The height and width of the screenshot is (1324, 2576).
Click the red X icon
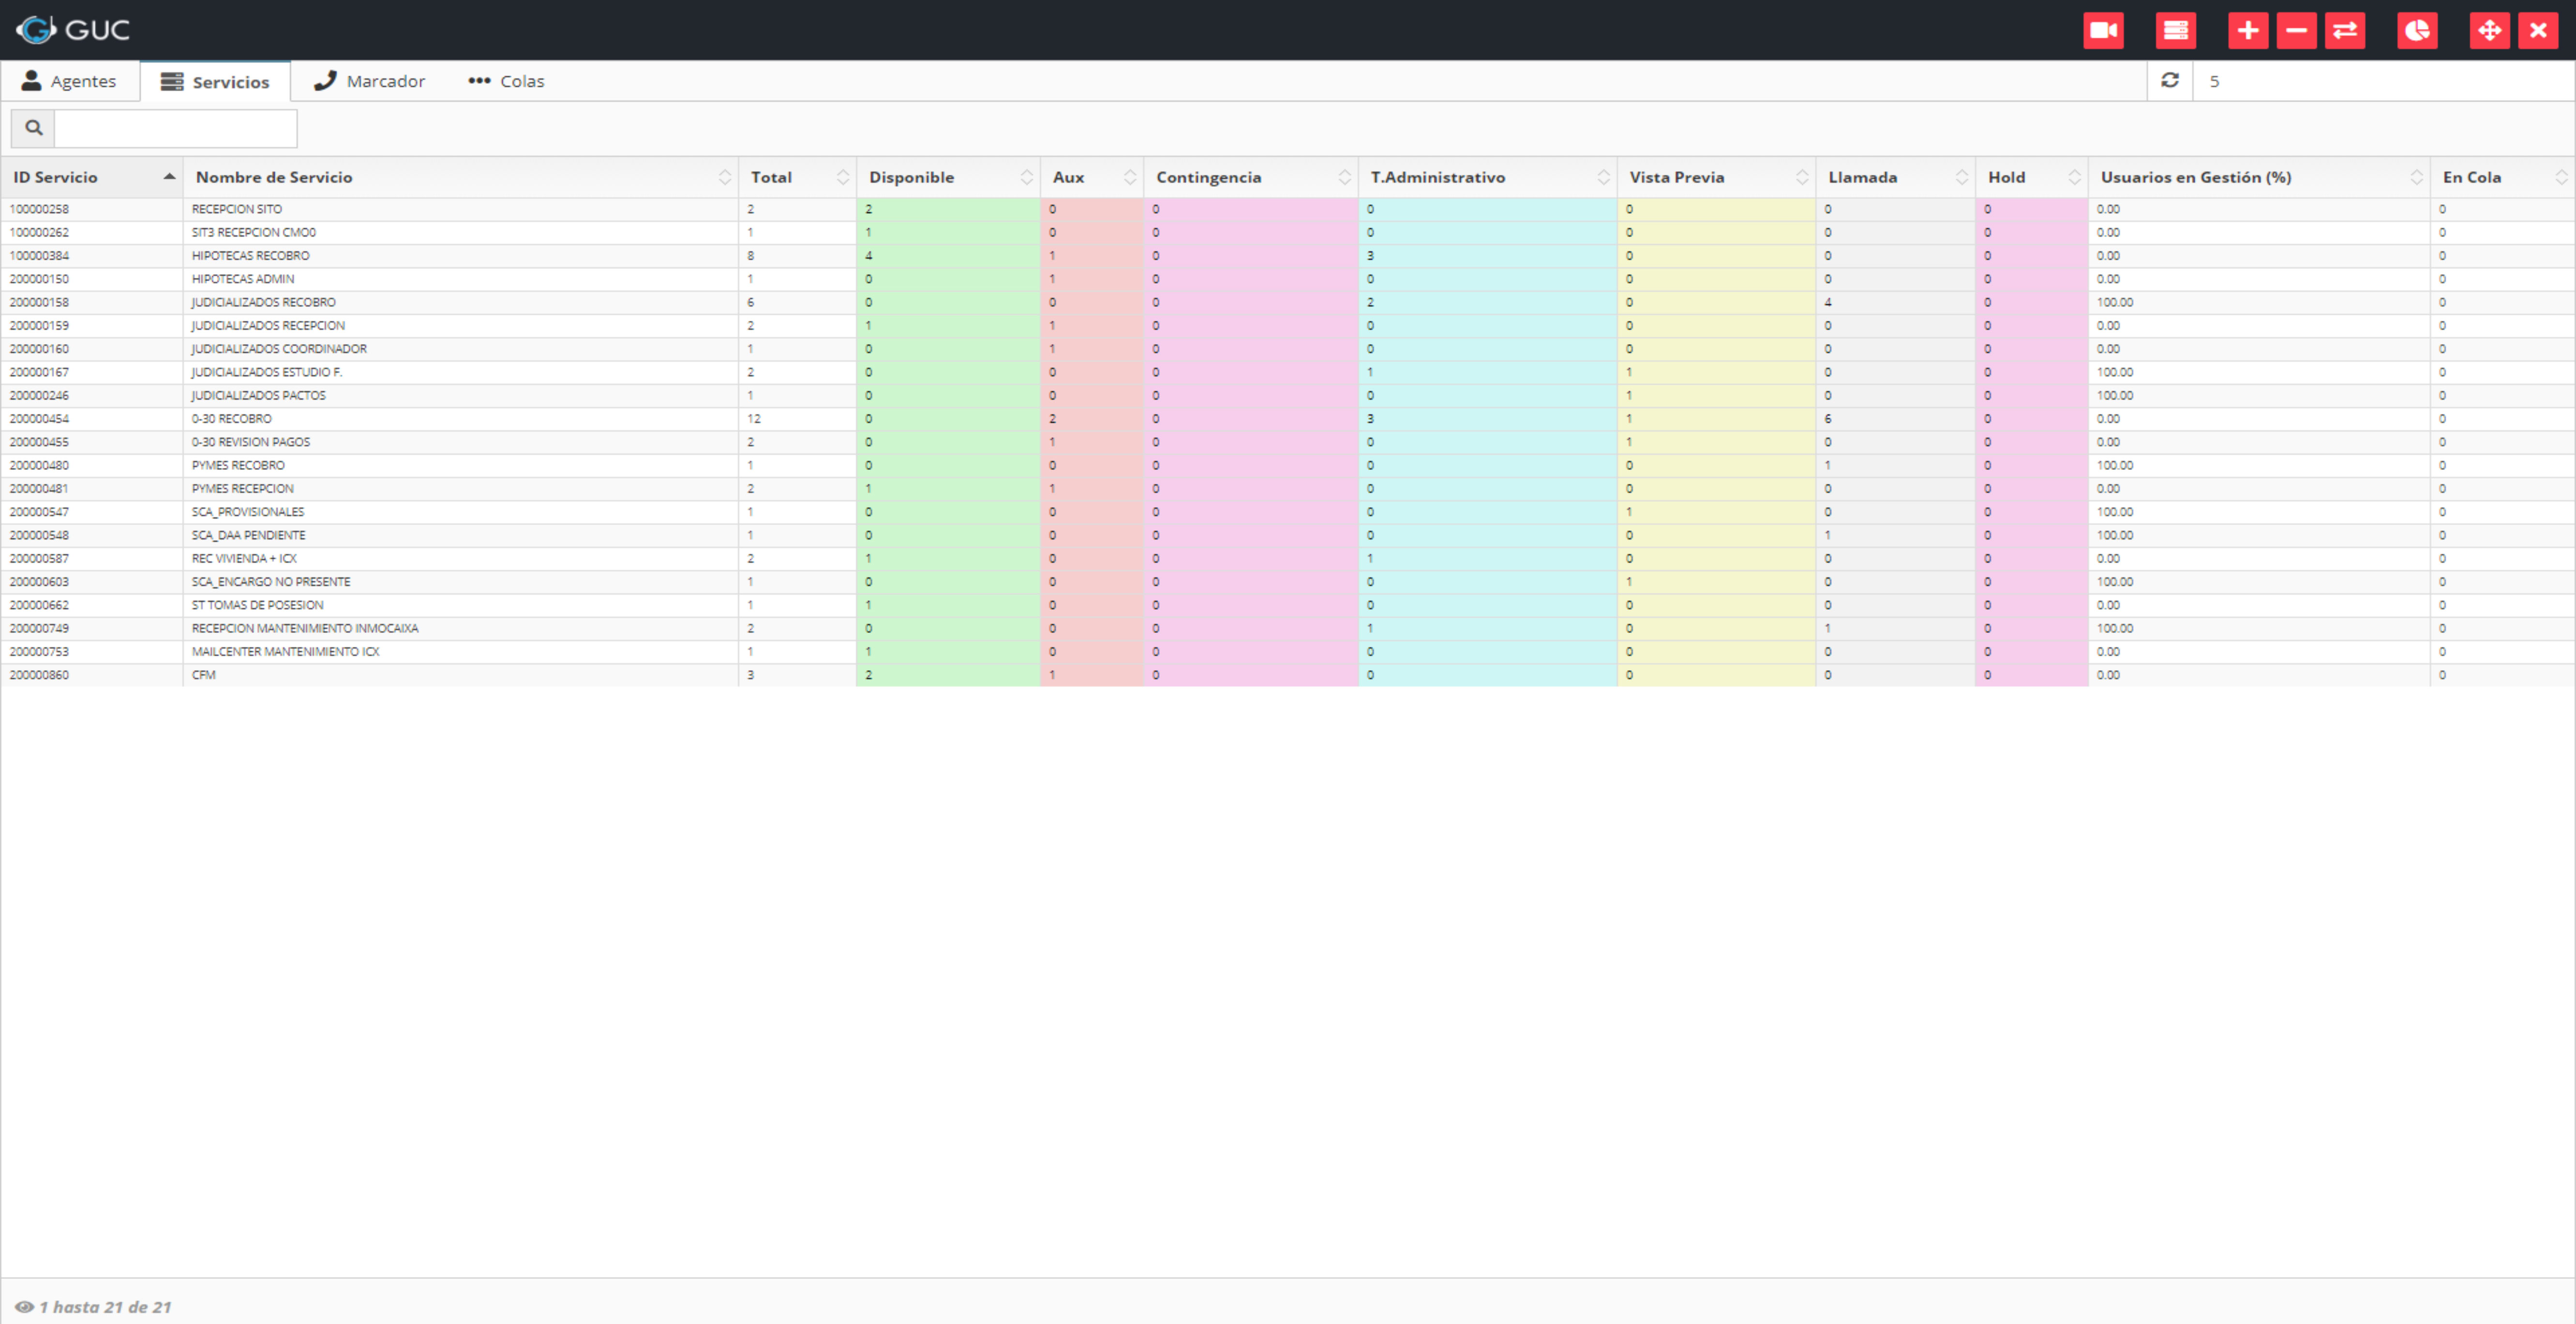[x=2538, y=30]
